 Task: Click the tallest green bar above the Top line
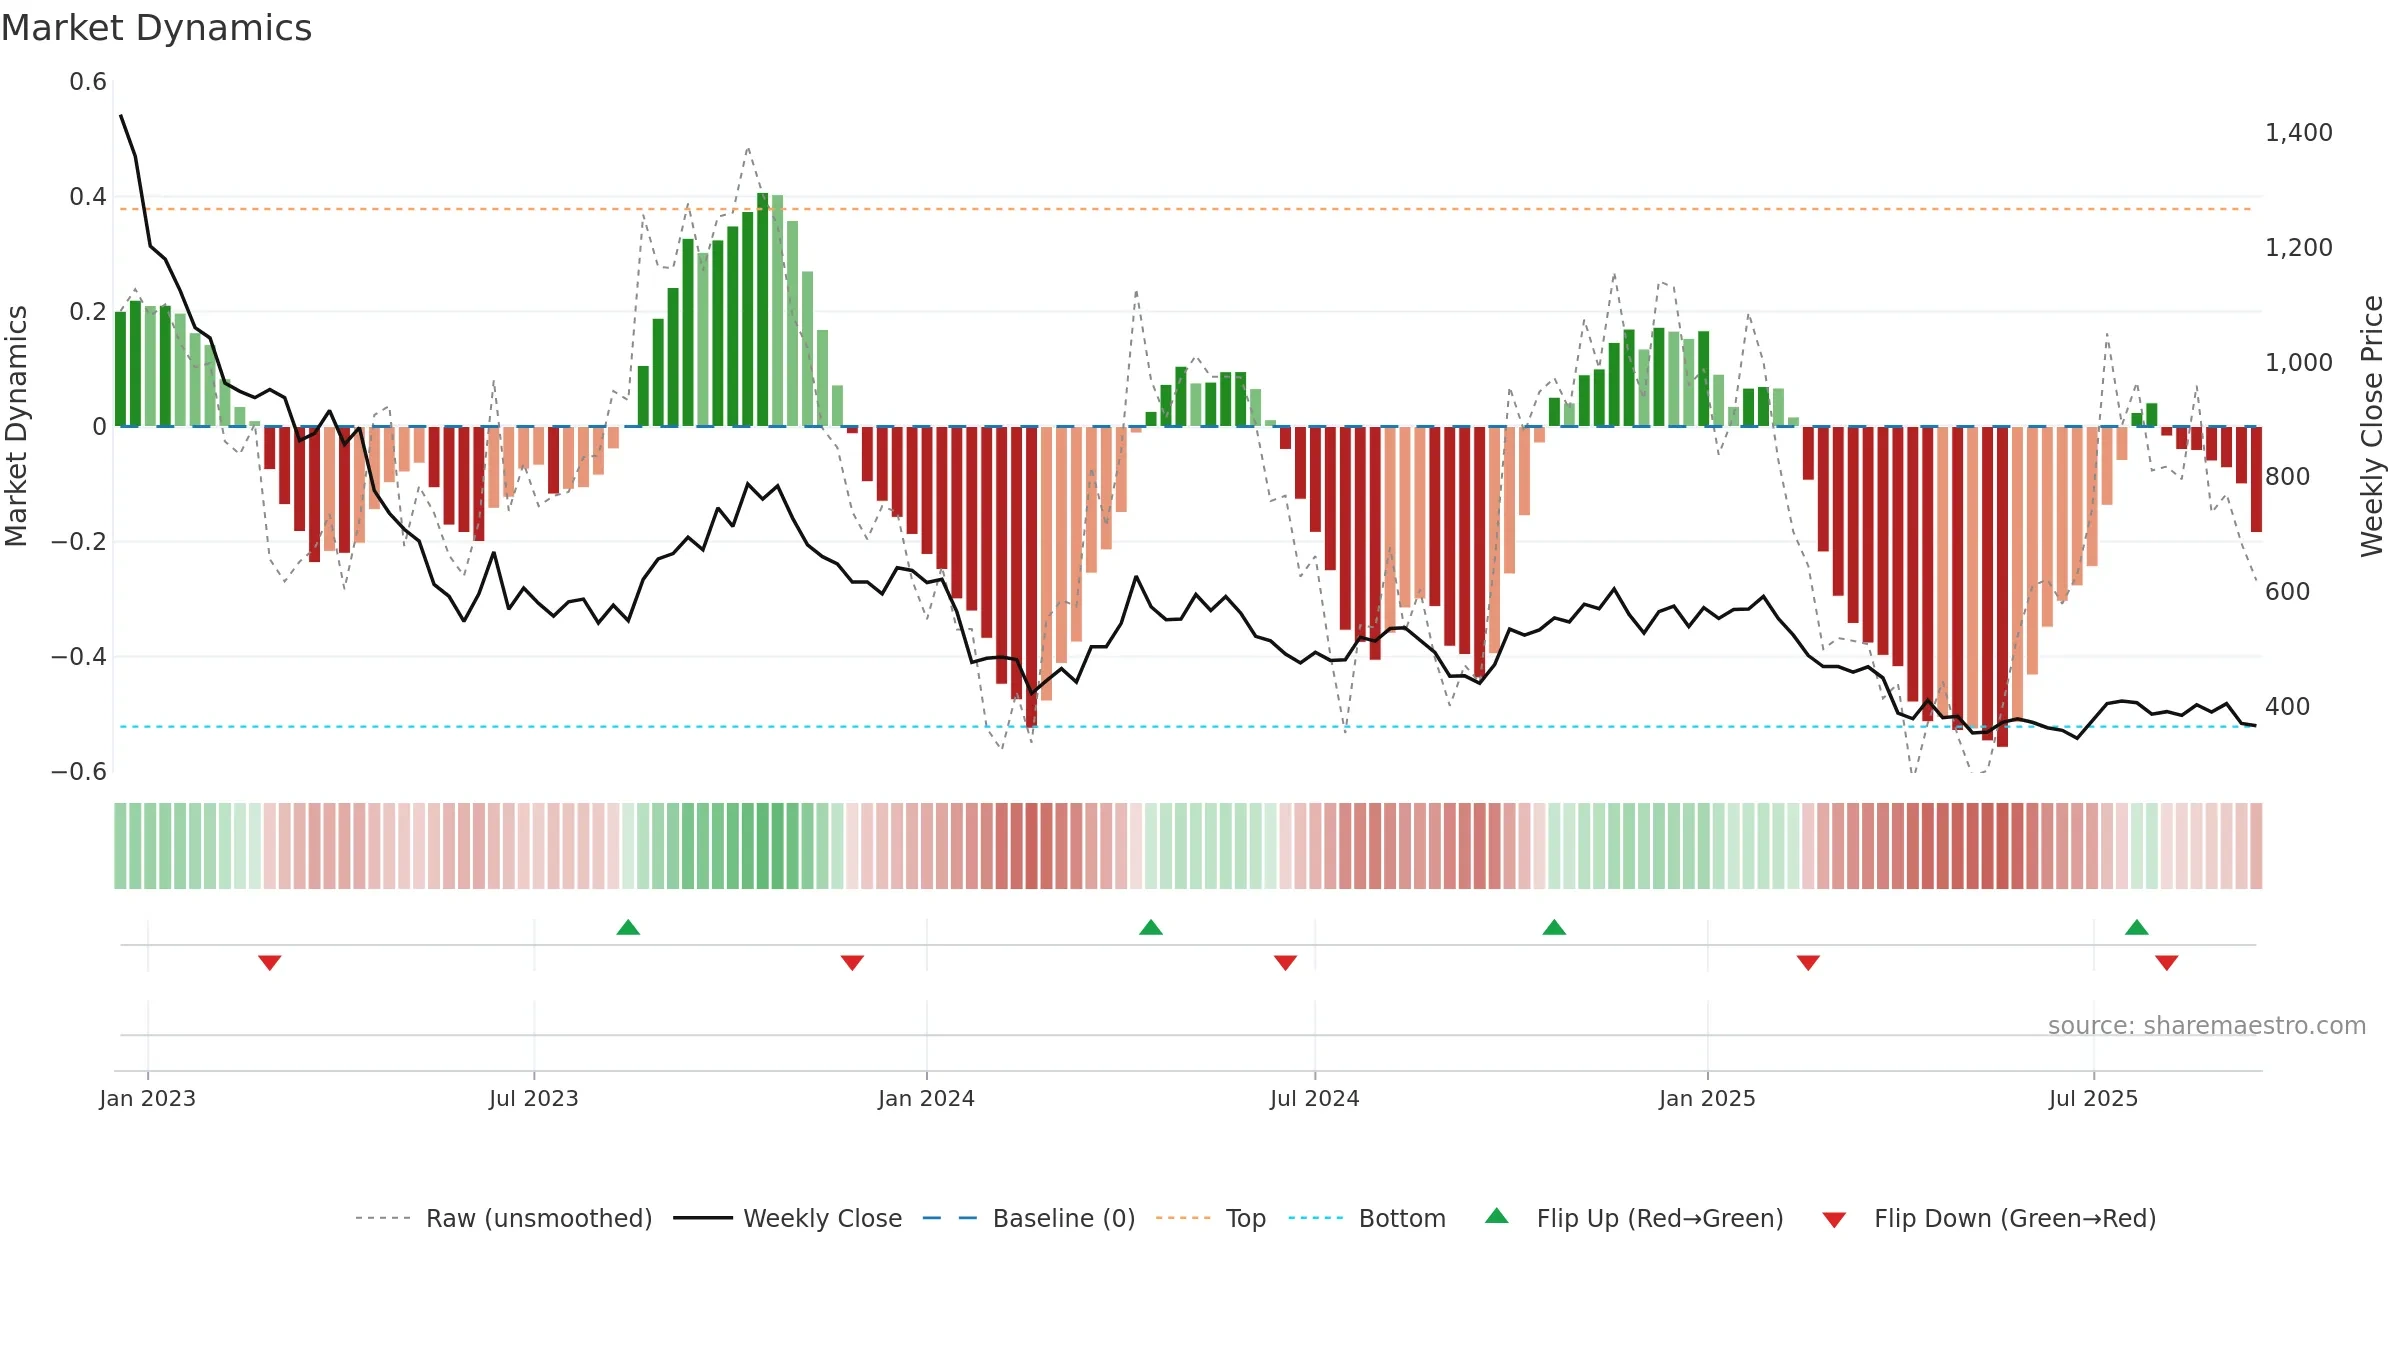[763, 310]
